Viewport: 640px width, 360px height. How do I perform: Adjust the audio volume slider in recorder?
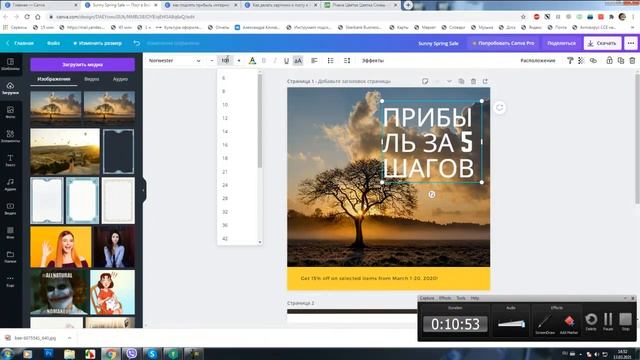coord(511,324)
